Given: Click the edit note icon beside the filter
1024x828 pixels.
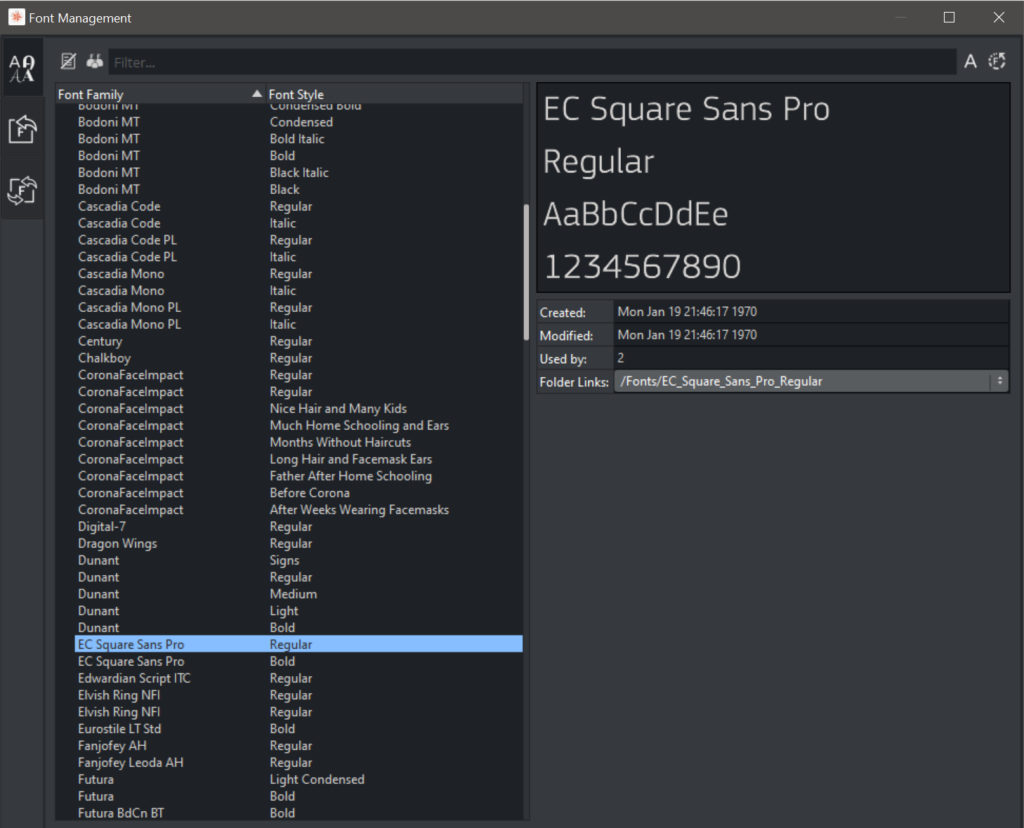Looking at the screenshot, I should click(68, 62).
